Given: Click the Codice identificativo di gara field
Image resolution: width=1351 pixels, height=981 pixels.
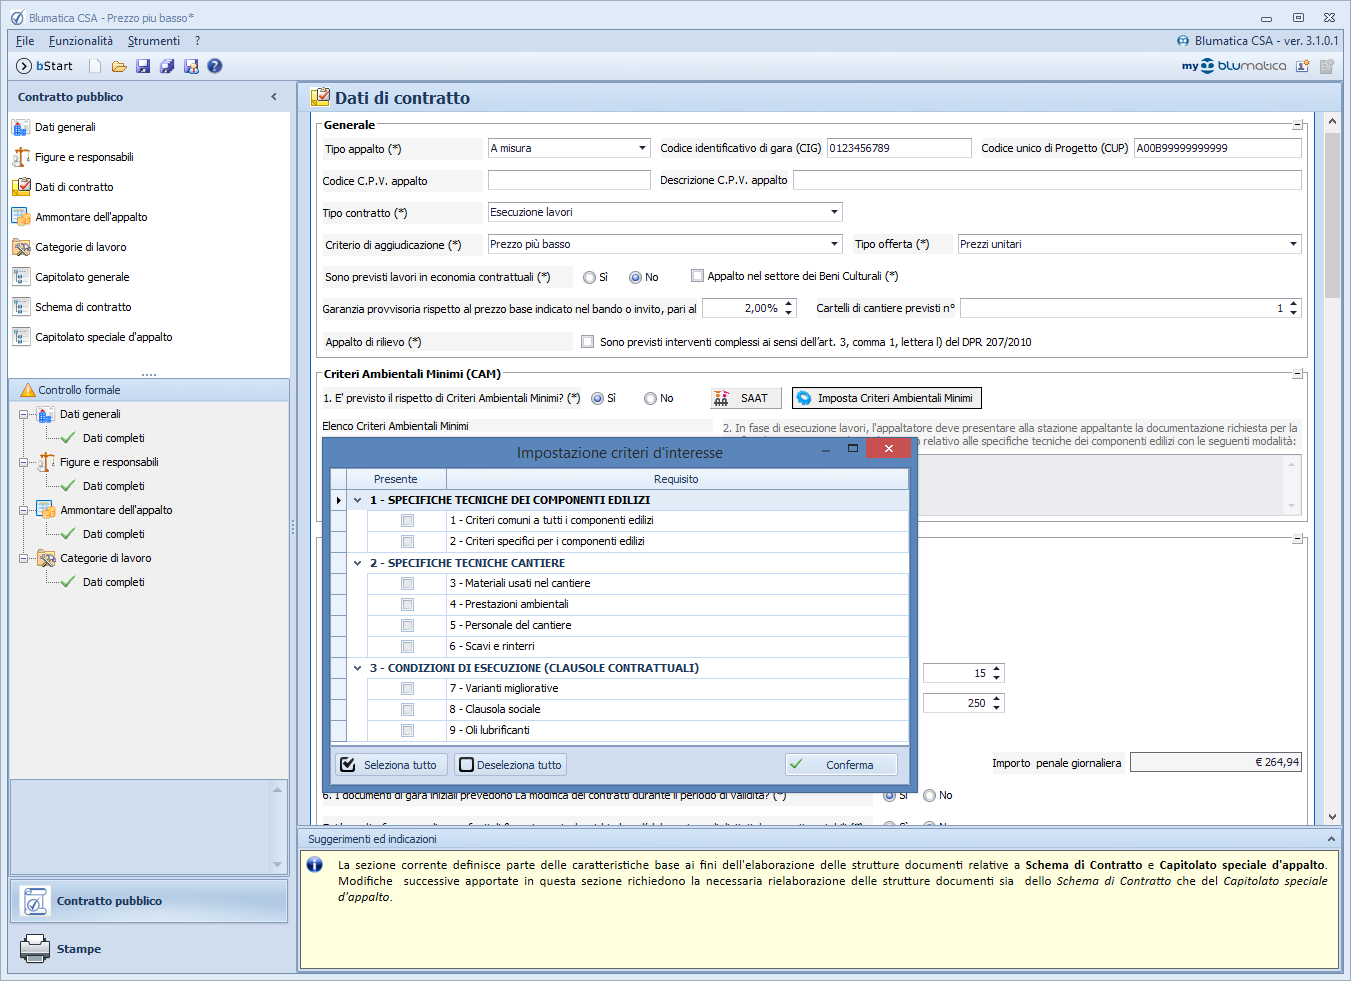Looking at the screenshot, I should click(x=899, y=148).
